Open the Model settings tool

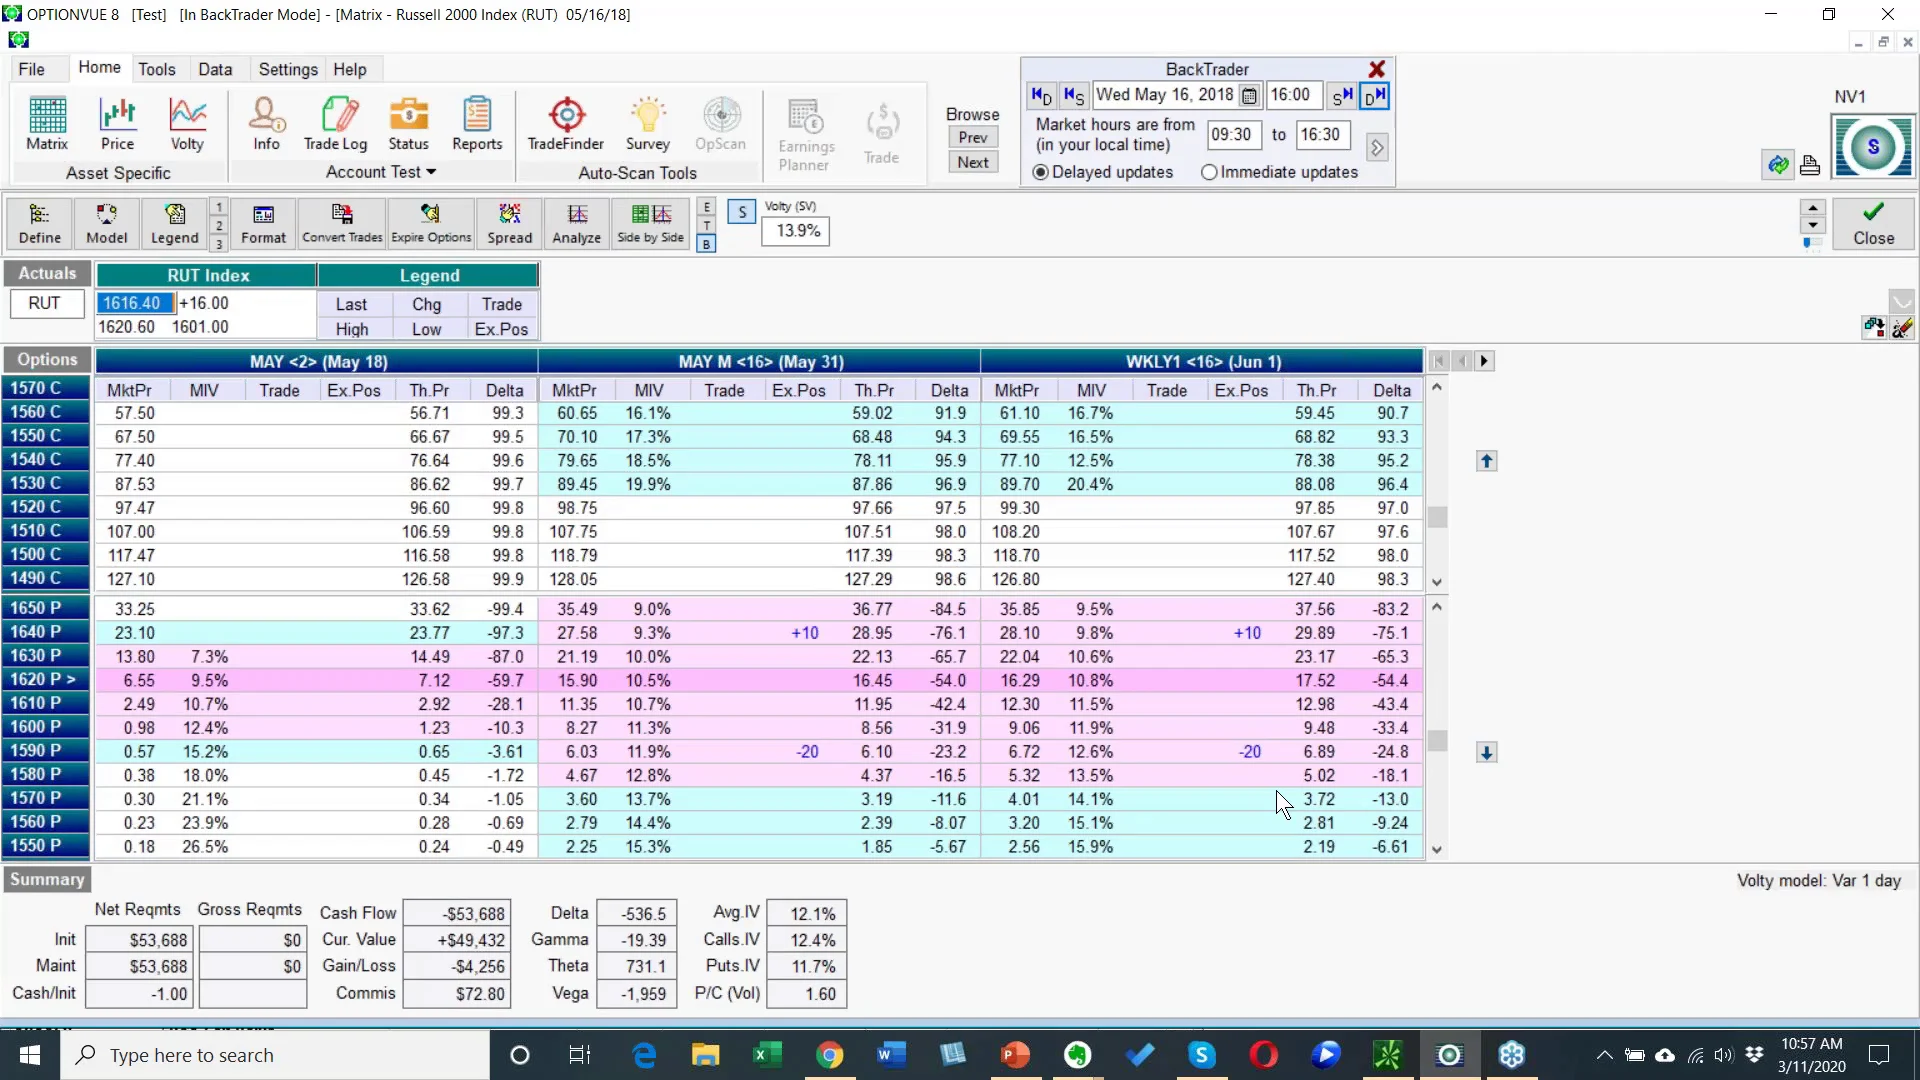(106, 223)
